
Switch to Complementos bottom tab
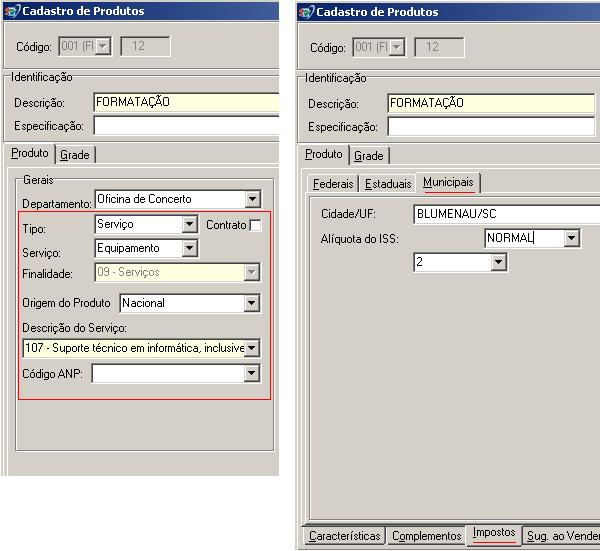tap(427, 536)
